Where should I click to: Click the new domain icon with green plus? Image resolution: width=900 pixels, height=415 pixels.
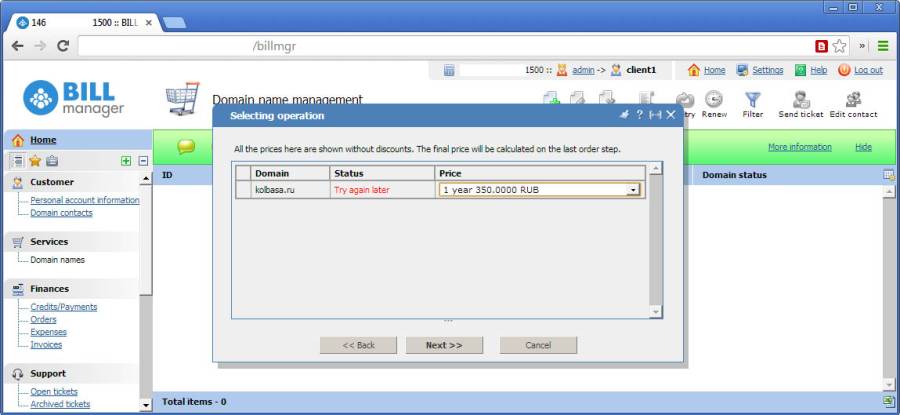(552, 98)
